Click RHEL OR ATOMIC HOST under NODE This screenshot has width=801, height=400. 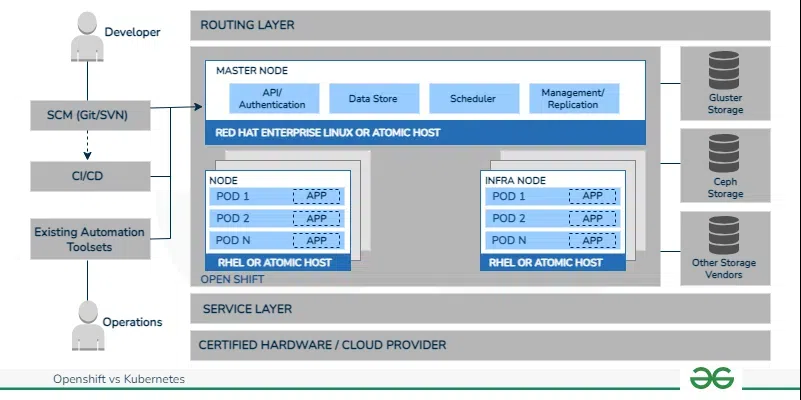click(278, 263)
